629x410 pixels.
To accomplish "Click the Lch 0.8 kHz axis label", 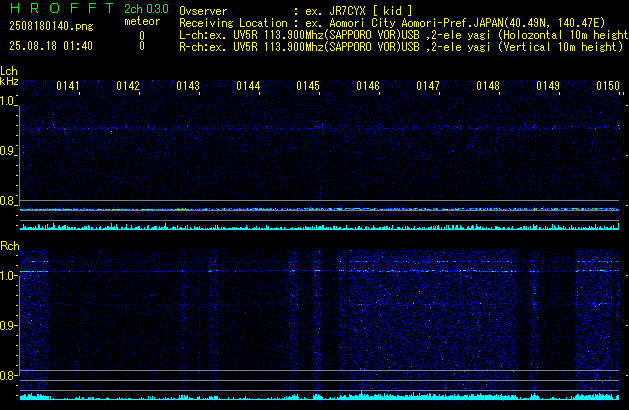I will 8,201.
